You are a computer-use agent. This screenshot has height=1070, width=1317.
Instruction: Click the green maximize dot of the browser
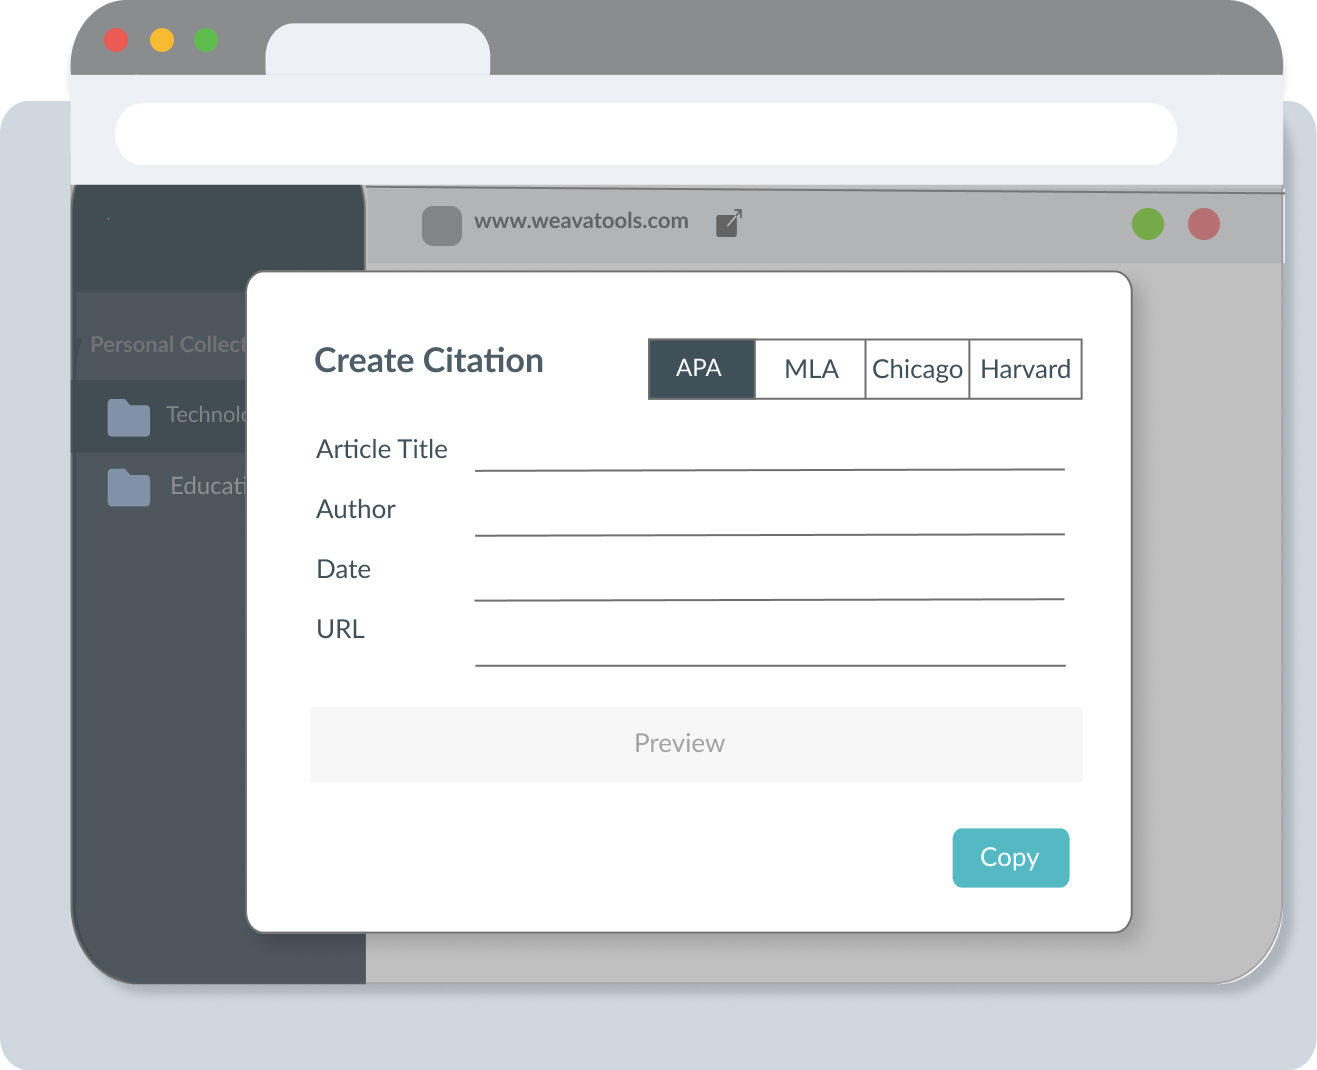point(206,40)
